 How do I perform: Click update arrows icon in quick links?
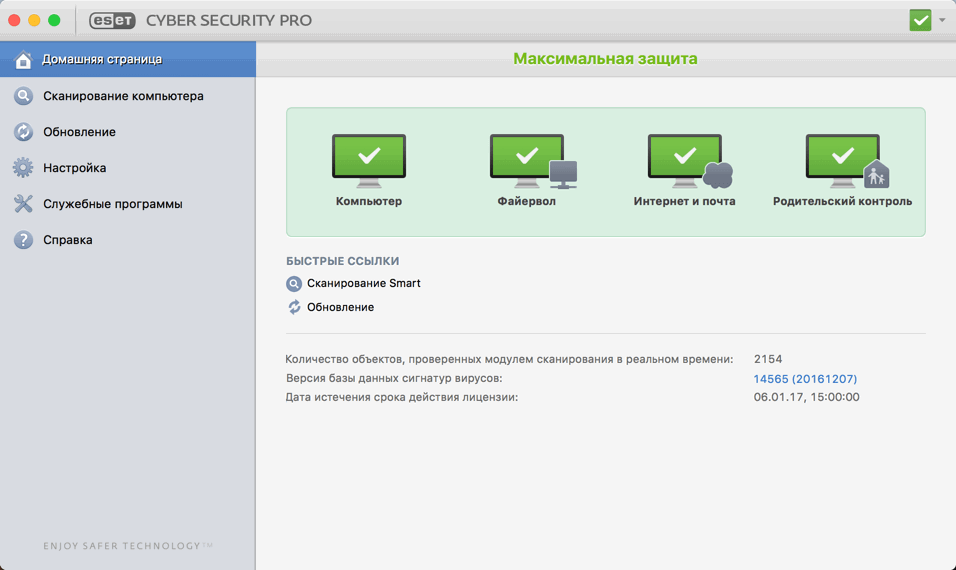[x=294, y=307]
